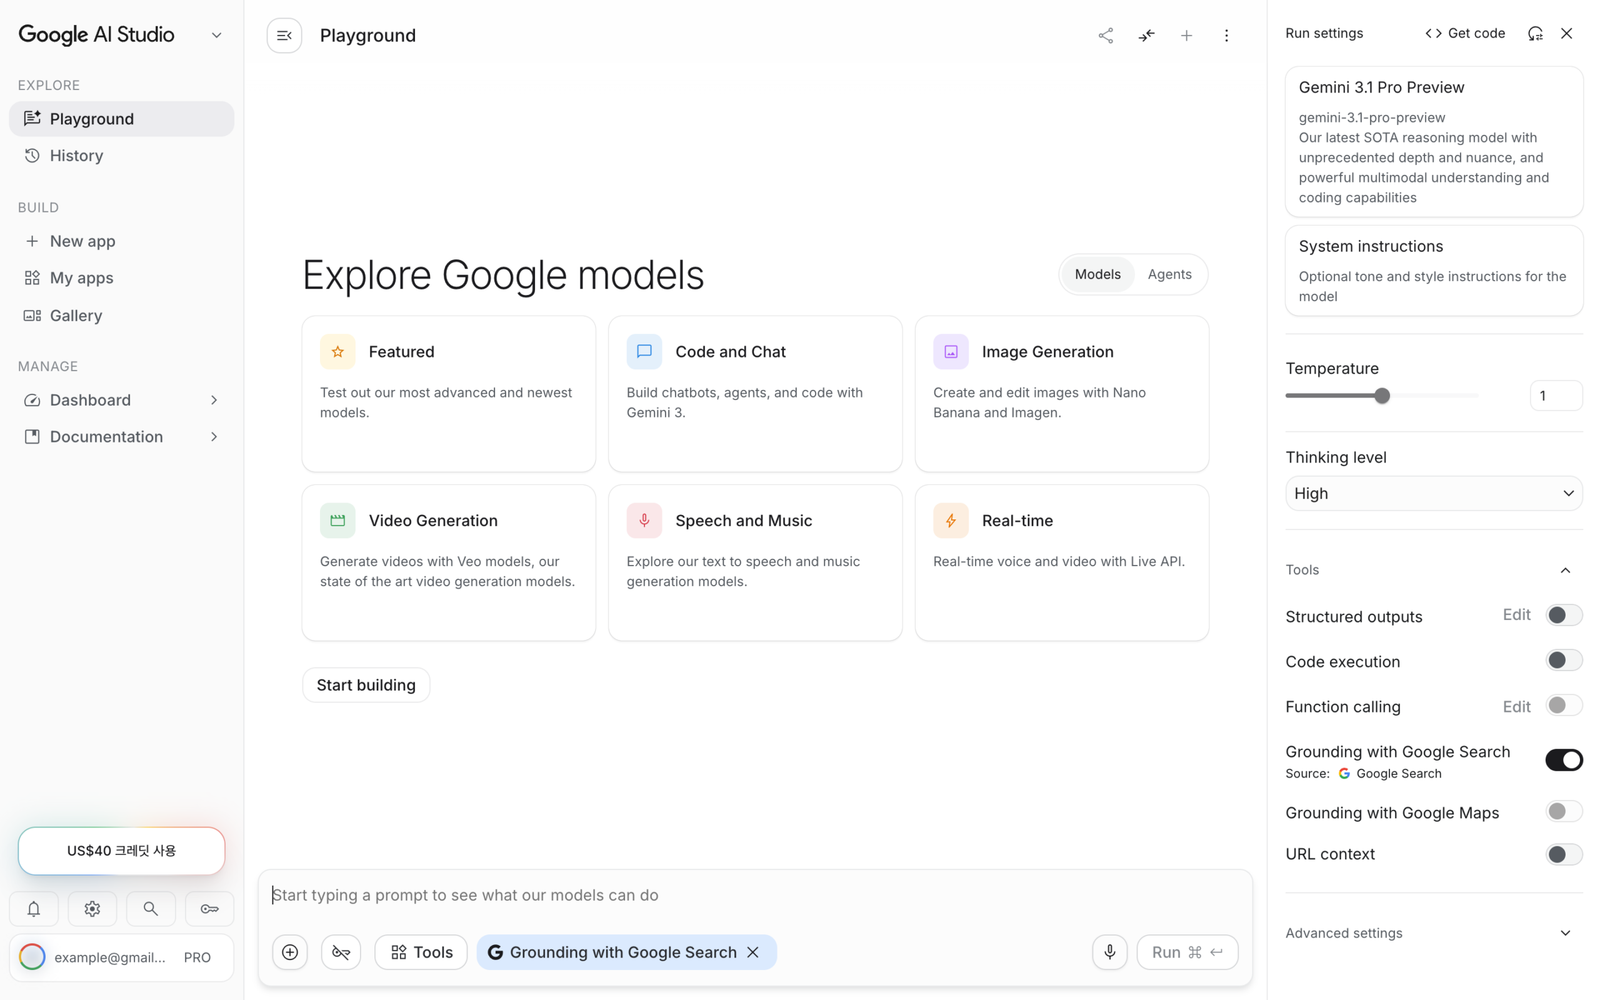Enable the Structured outputs toggle

click(x=1564, y=615)
